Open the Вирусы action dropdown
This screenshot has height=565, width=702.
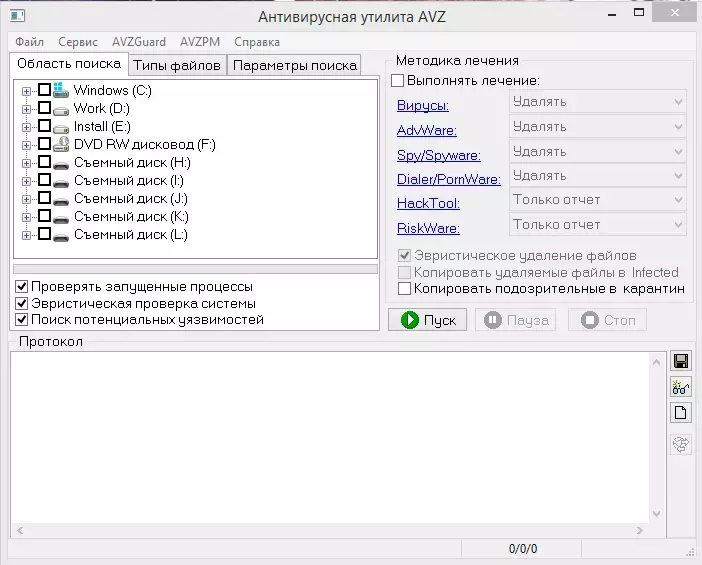pos(598,102)
